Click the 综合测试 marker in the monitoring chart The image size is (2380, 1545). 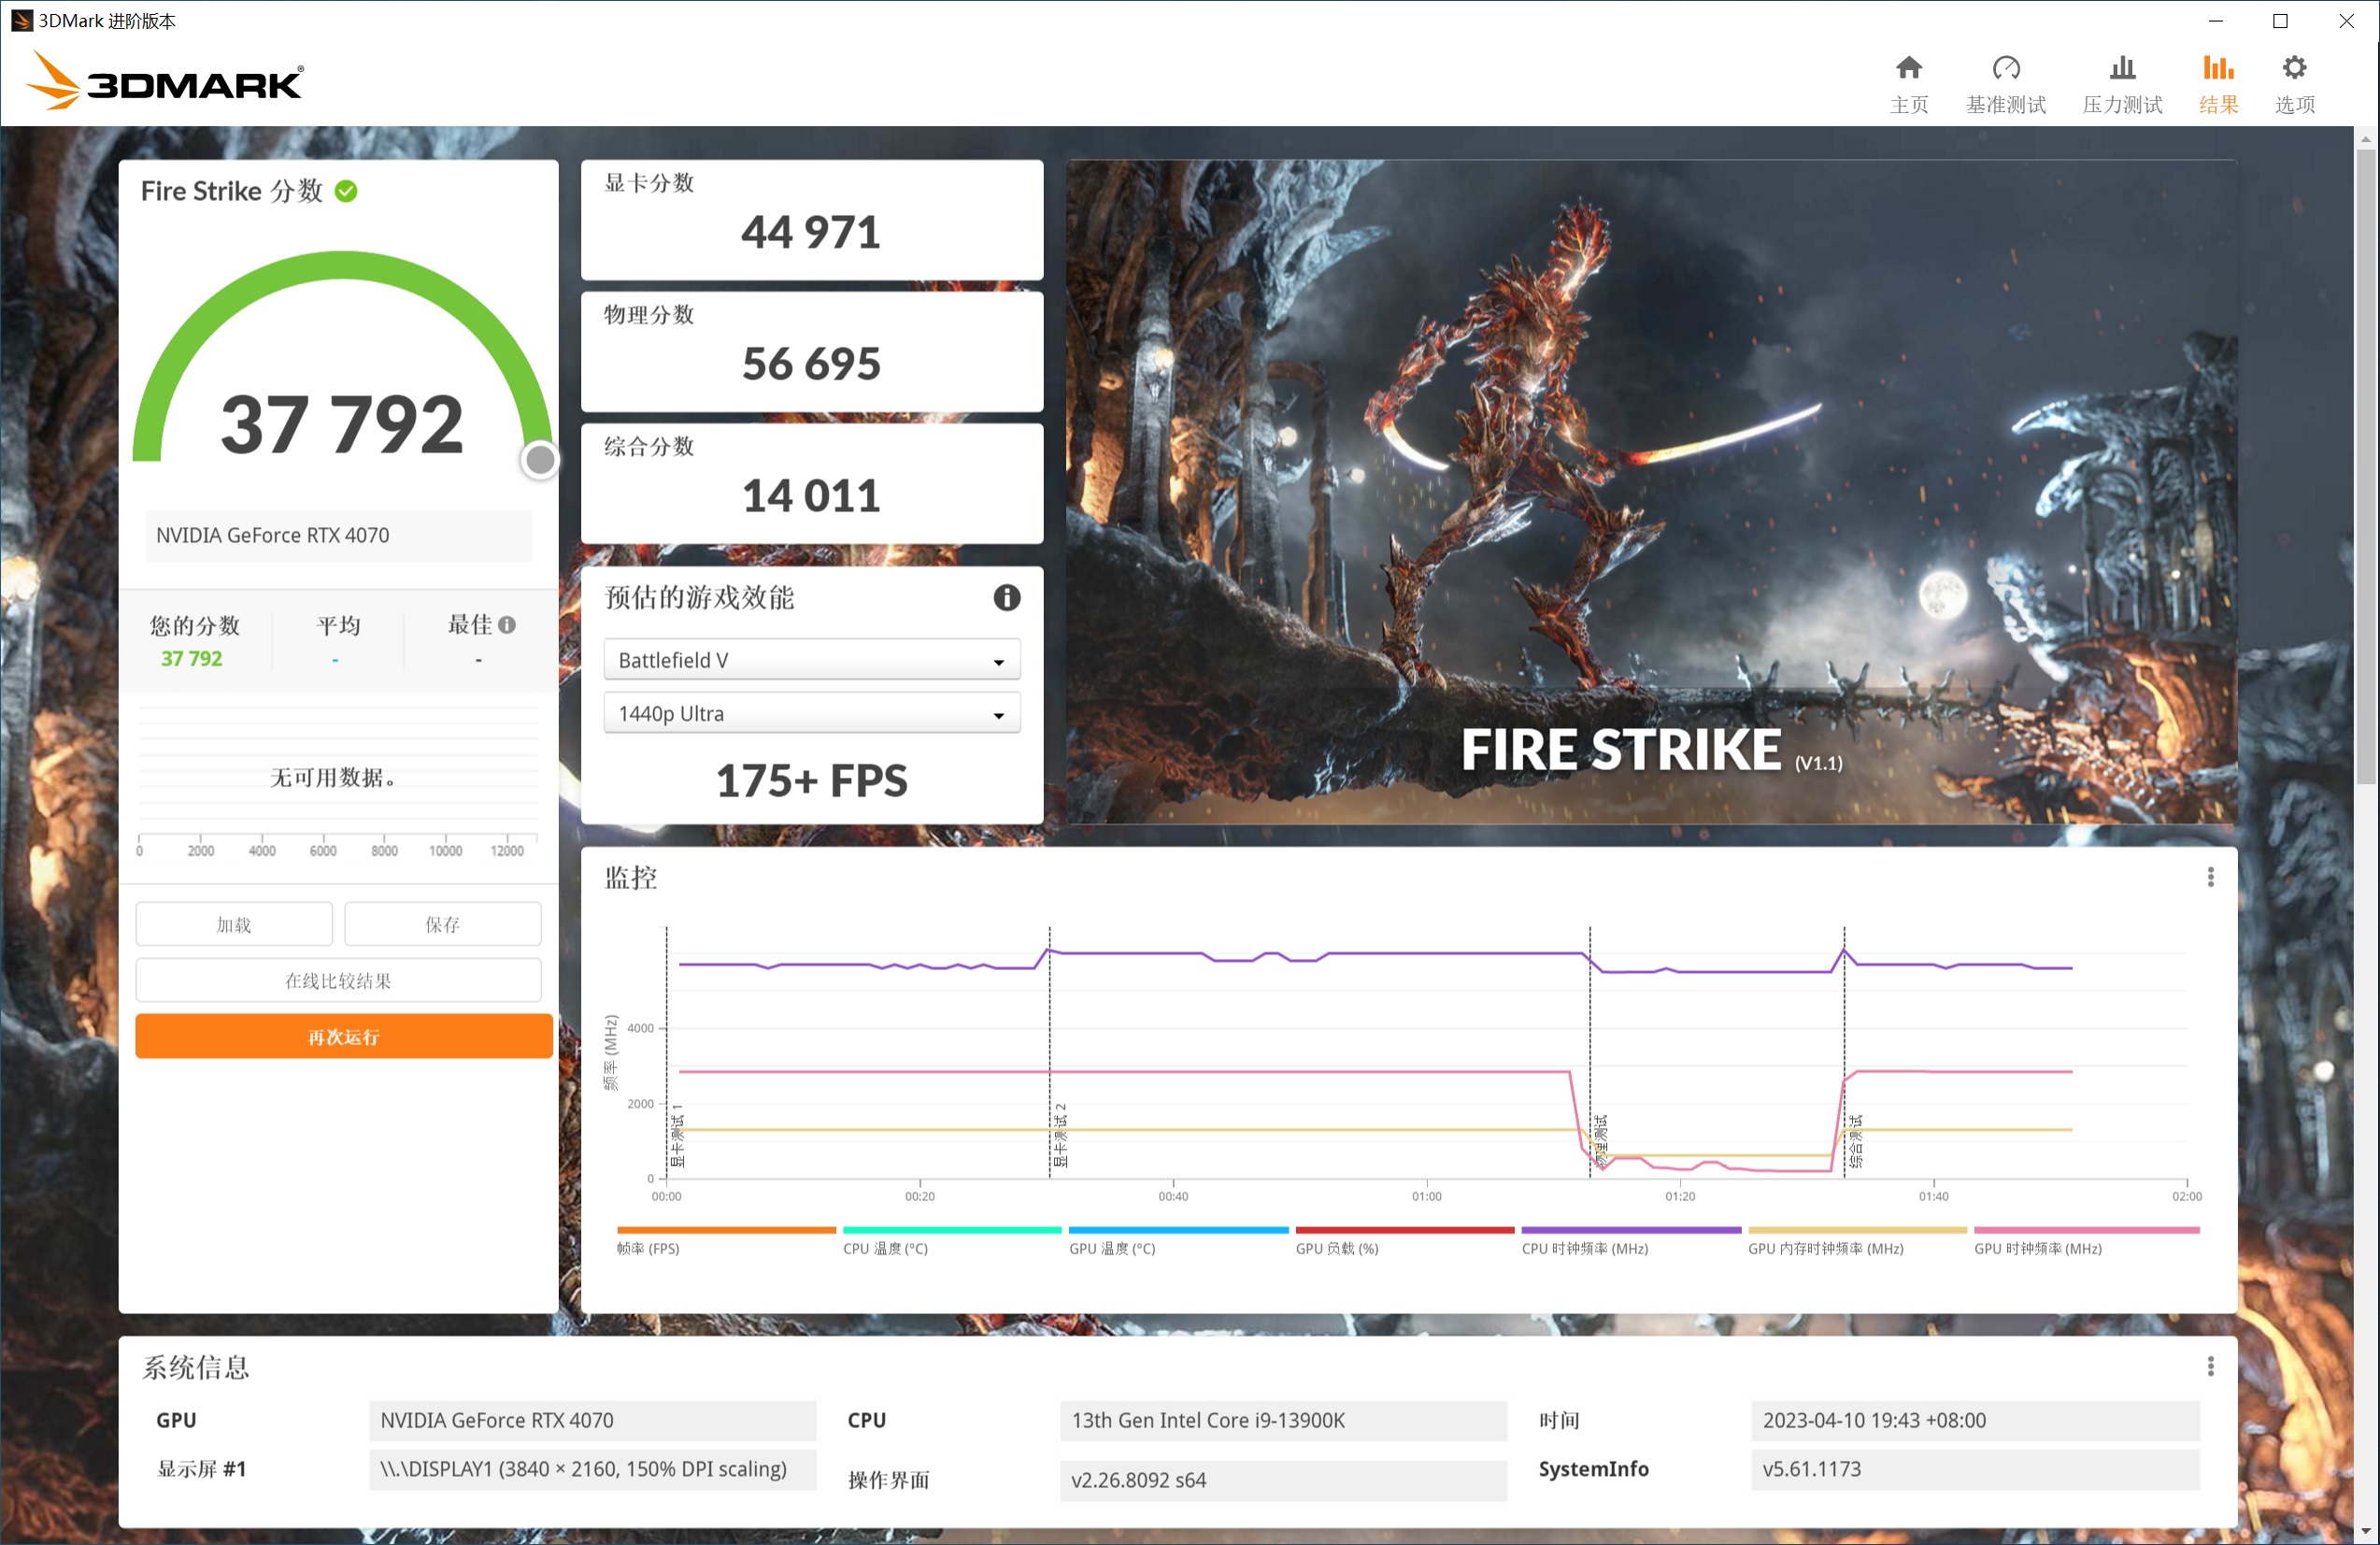[1855, 1141]
